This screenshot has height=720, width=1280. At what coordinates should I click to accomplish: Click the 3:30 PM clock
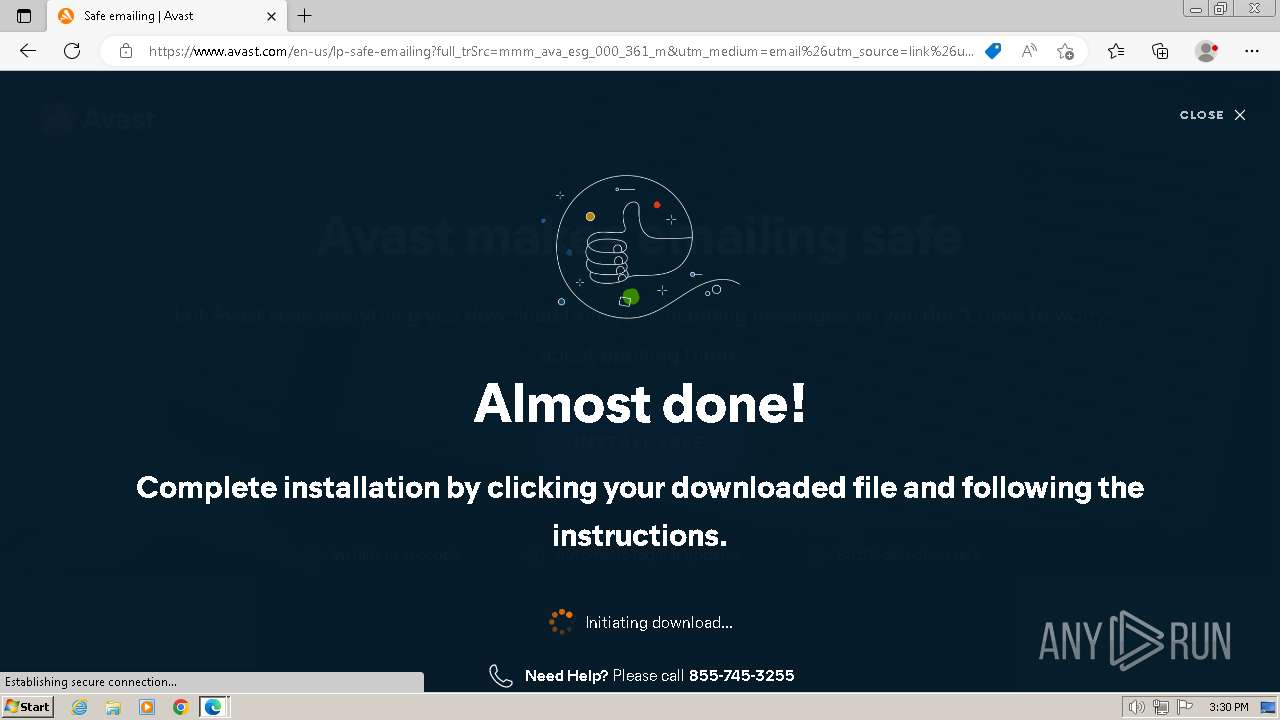point(1229,707)
